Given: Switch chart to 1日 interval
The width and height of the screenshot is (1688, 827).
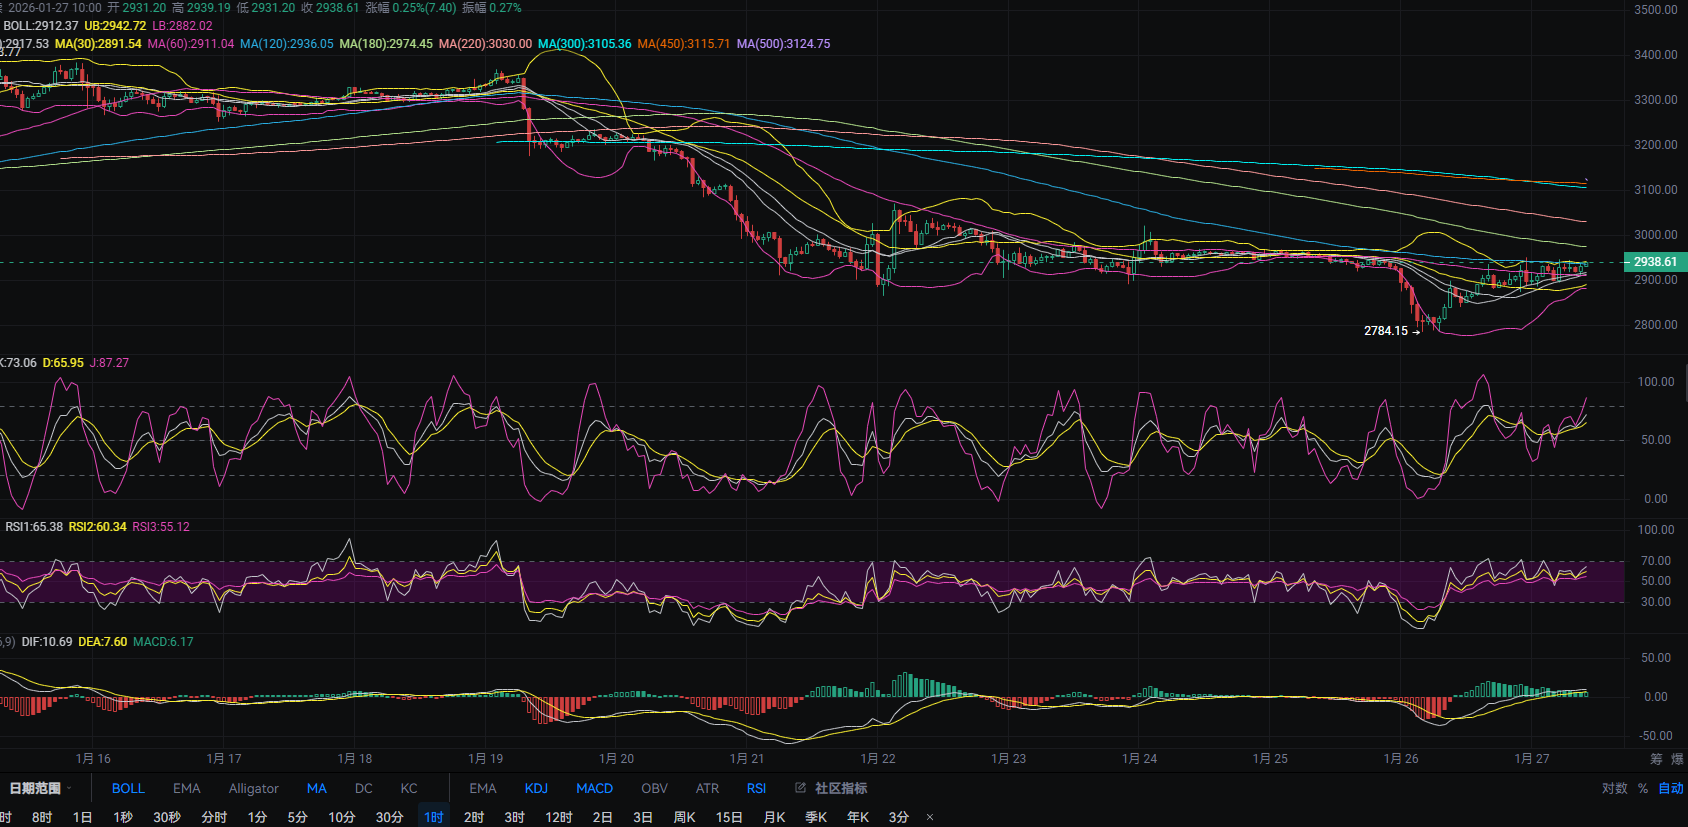Looking at the screenshot, I should pos(82,817).
